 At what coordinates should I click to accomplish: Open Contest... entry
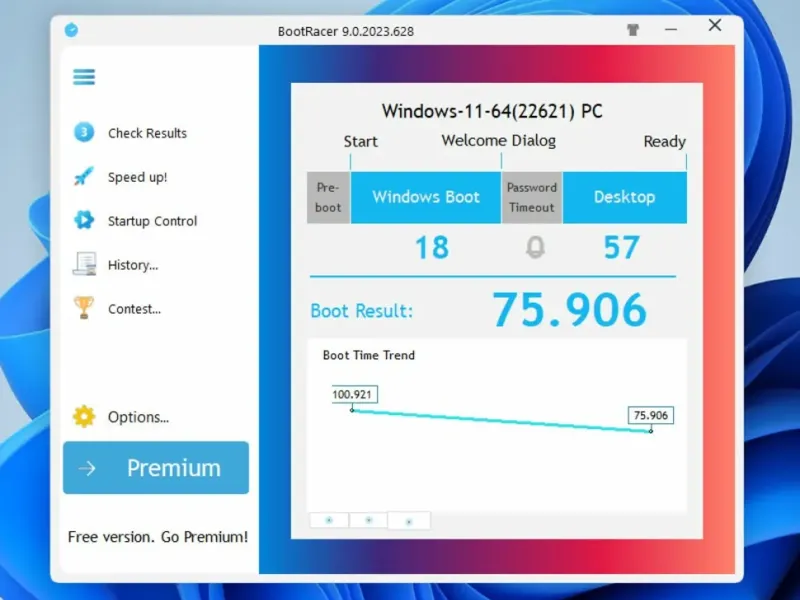coord(134,309)
